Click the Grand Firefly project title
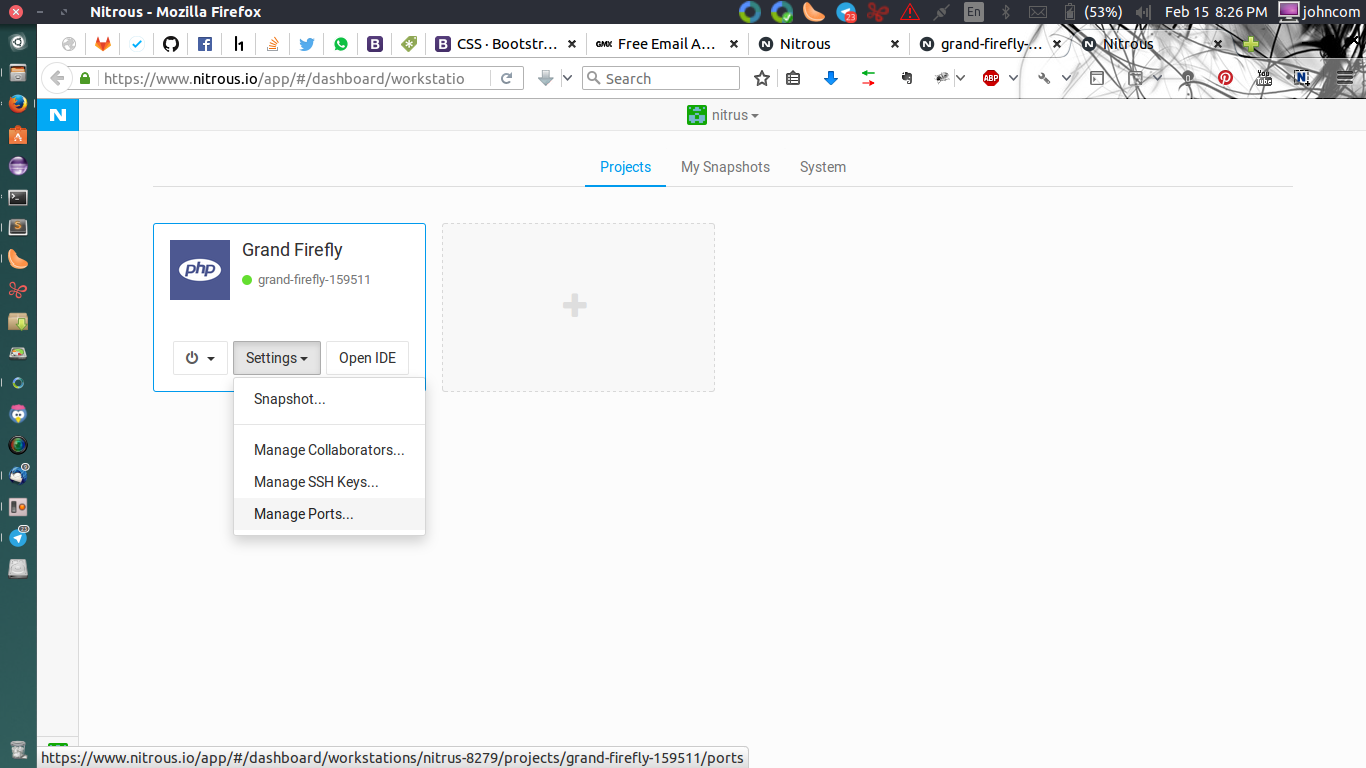 [x=292, y=250]
